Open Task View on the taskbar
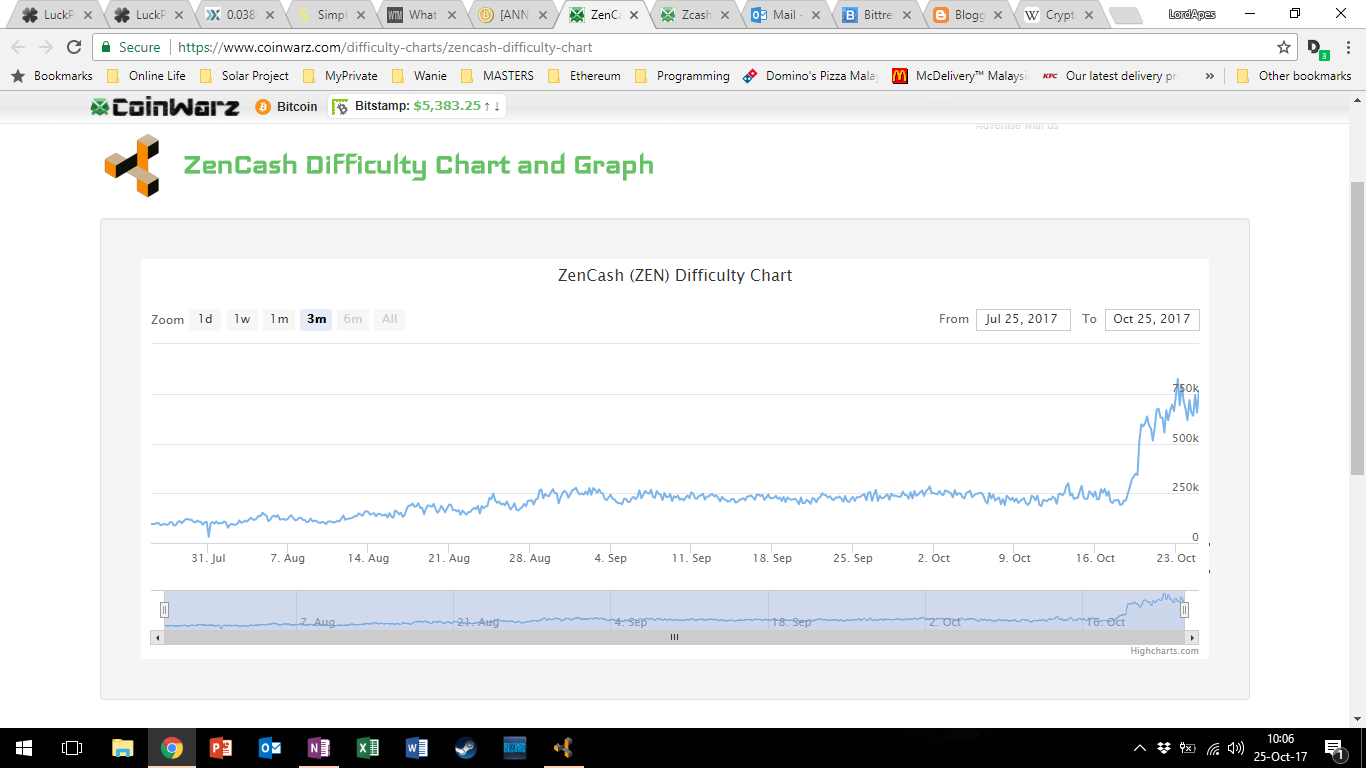The image size is (1366, 768). click(x=72, y=747)
